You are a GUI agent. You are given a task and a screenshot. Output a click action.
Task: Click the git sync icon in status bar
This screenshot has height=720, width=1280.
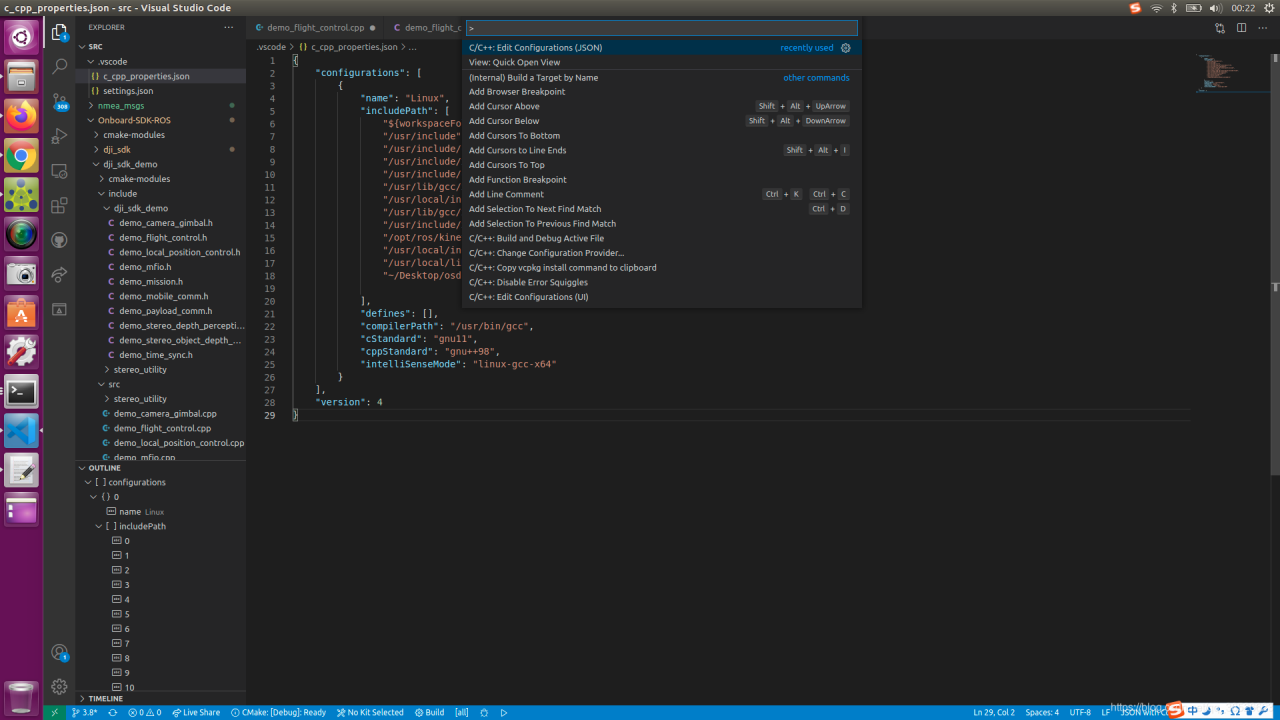(112, 712)
